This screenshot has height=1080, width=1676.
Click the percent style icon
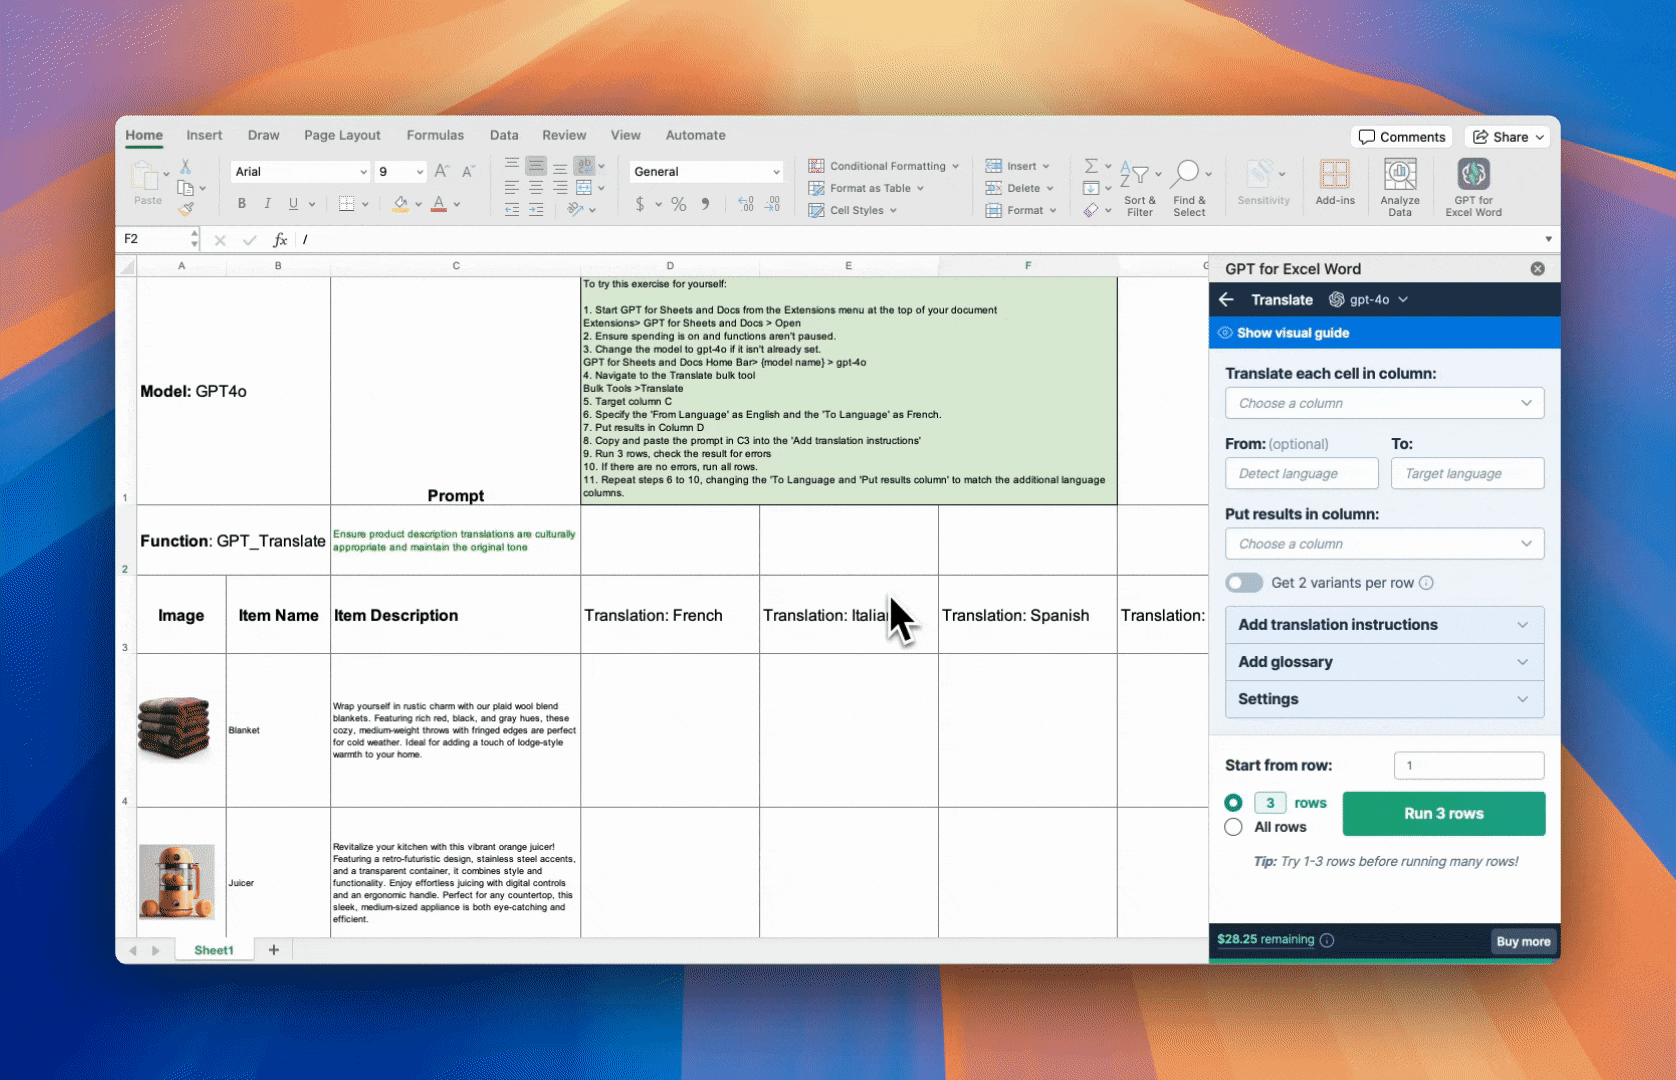678,204
